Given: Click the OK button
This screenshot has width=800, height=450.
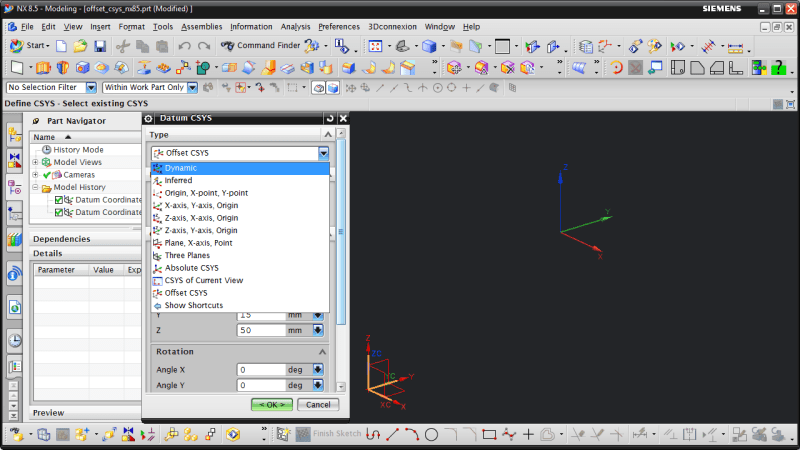Looking at the screenshot, I should tap(271, 404).
